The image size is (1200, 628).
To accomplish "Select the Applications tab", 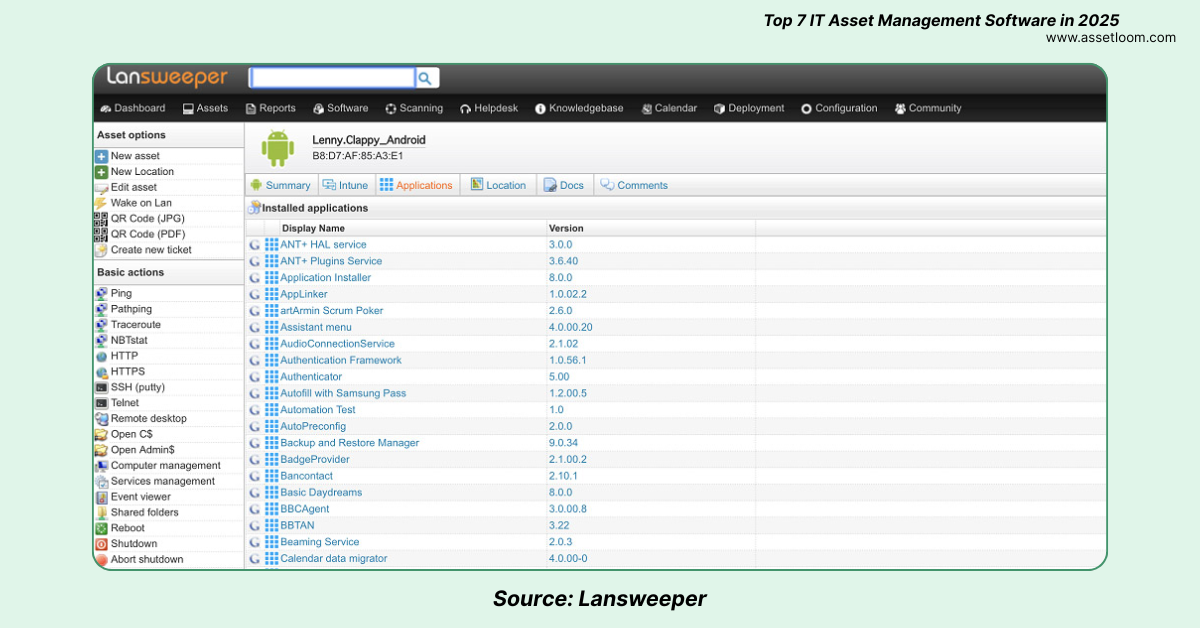I will click(x=416, y=185).
